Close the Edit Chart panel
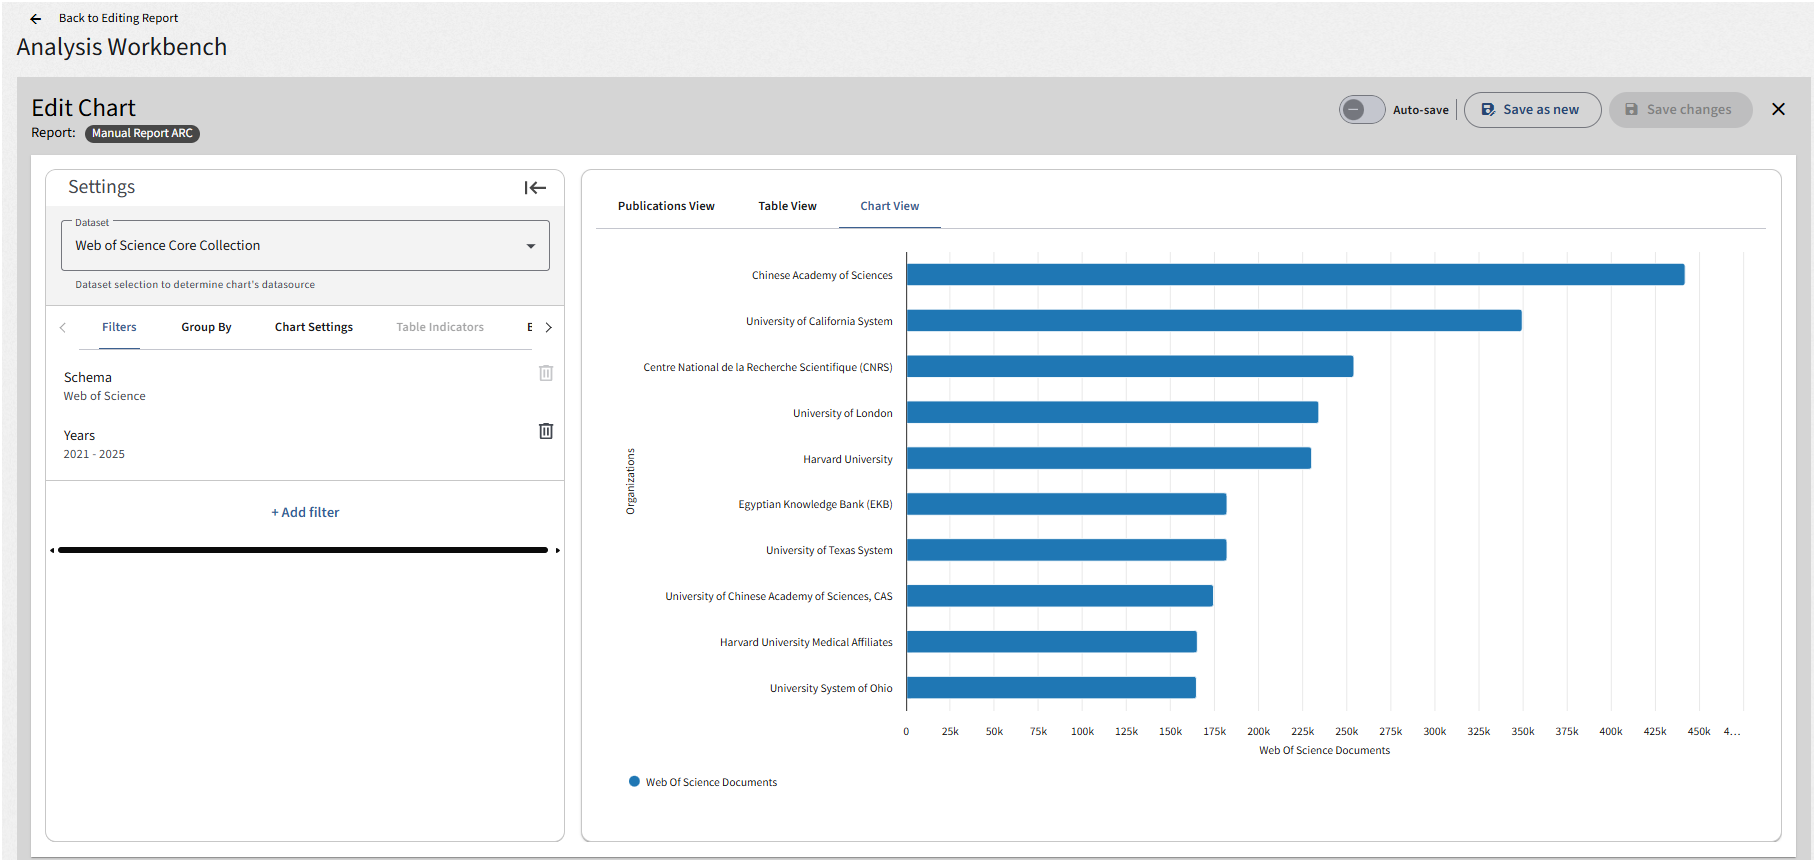 click(x=1778, y=109)
